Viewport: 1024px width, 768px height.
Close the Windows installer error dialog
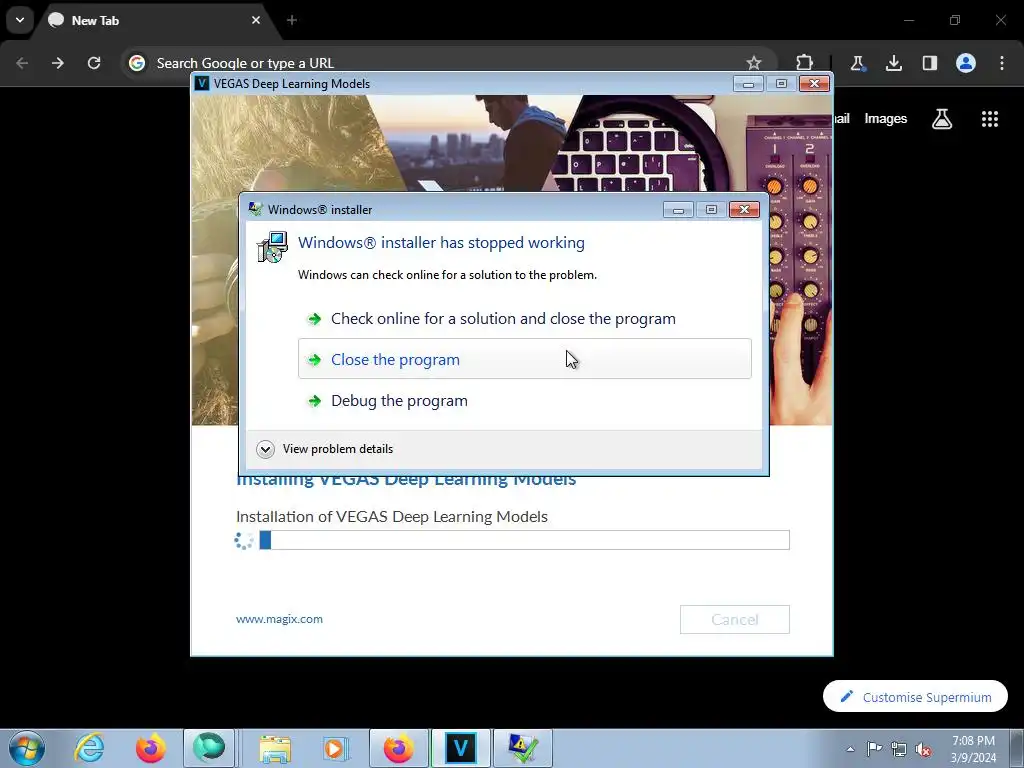[x=744, y=210]
